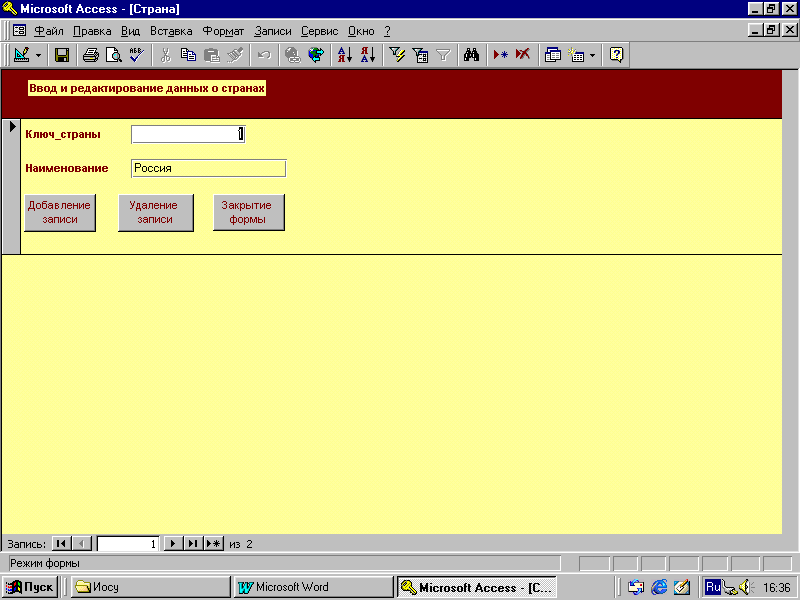Click the Ru keyboard language indicator
Screen dimensions: 800x600
712,587
